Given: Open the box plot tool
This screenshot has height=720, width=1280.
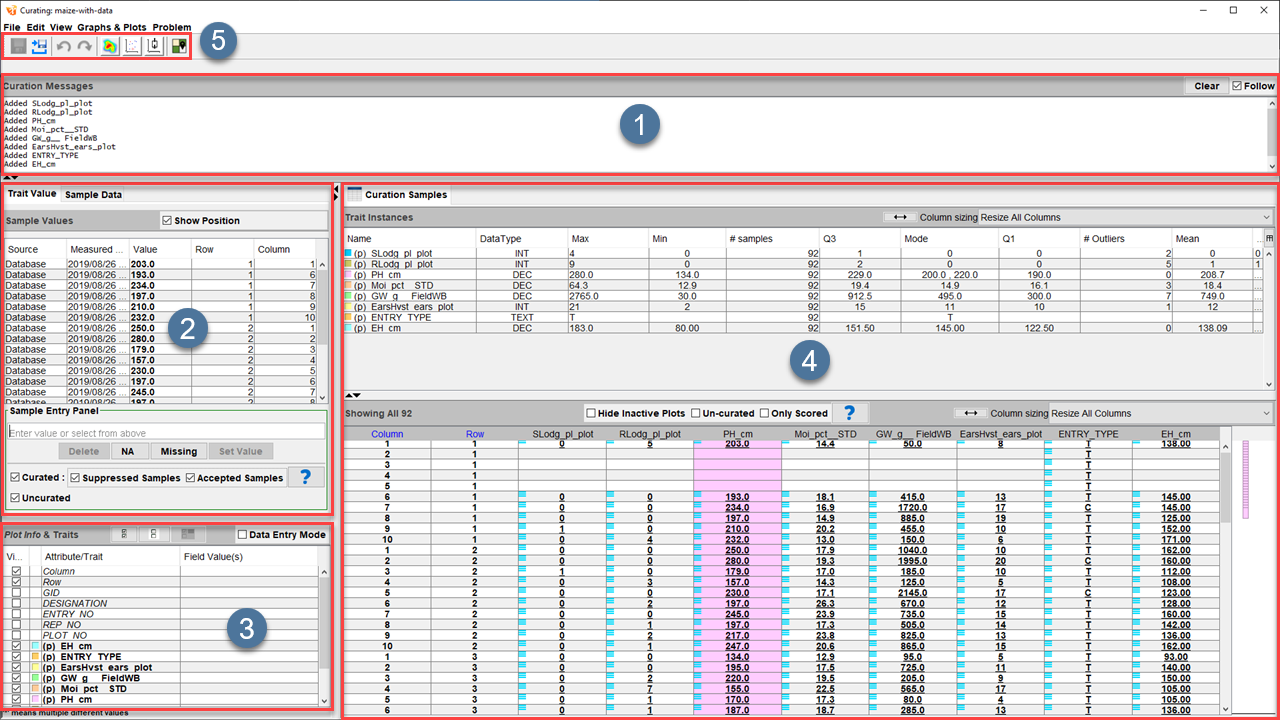Looking at the screenshot, I should 154,46.
